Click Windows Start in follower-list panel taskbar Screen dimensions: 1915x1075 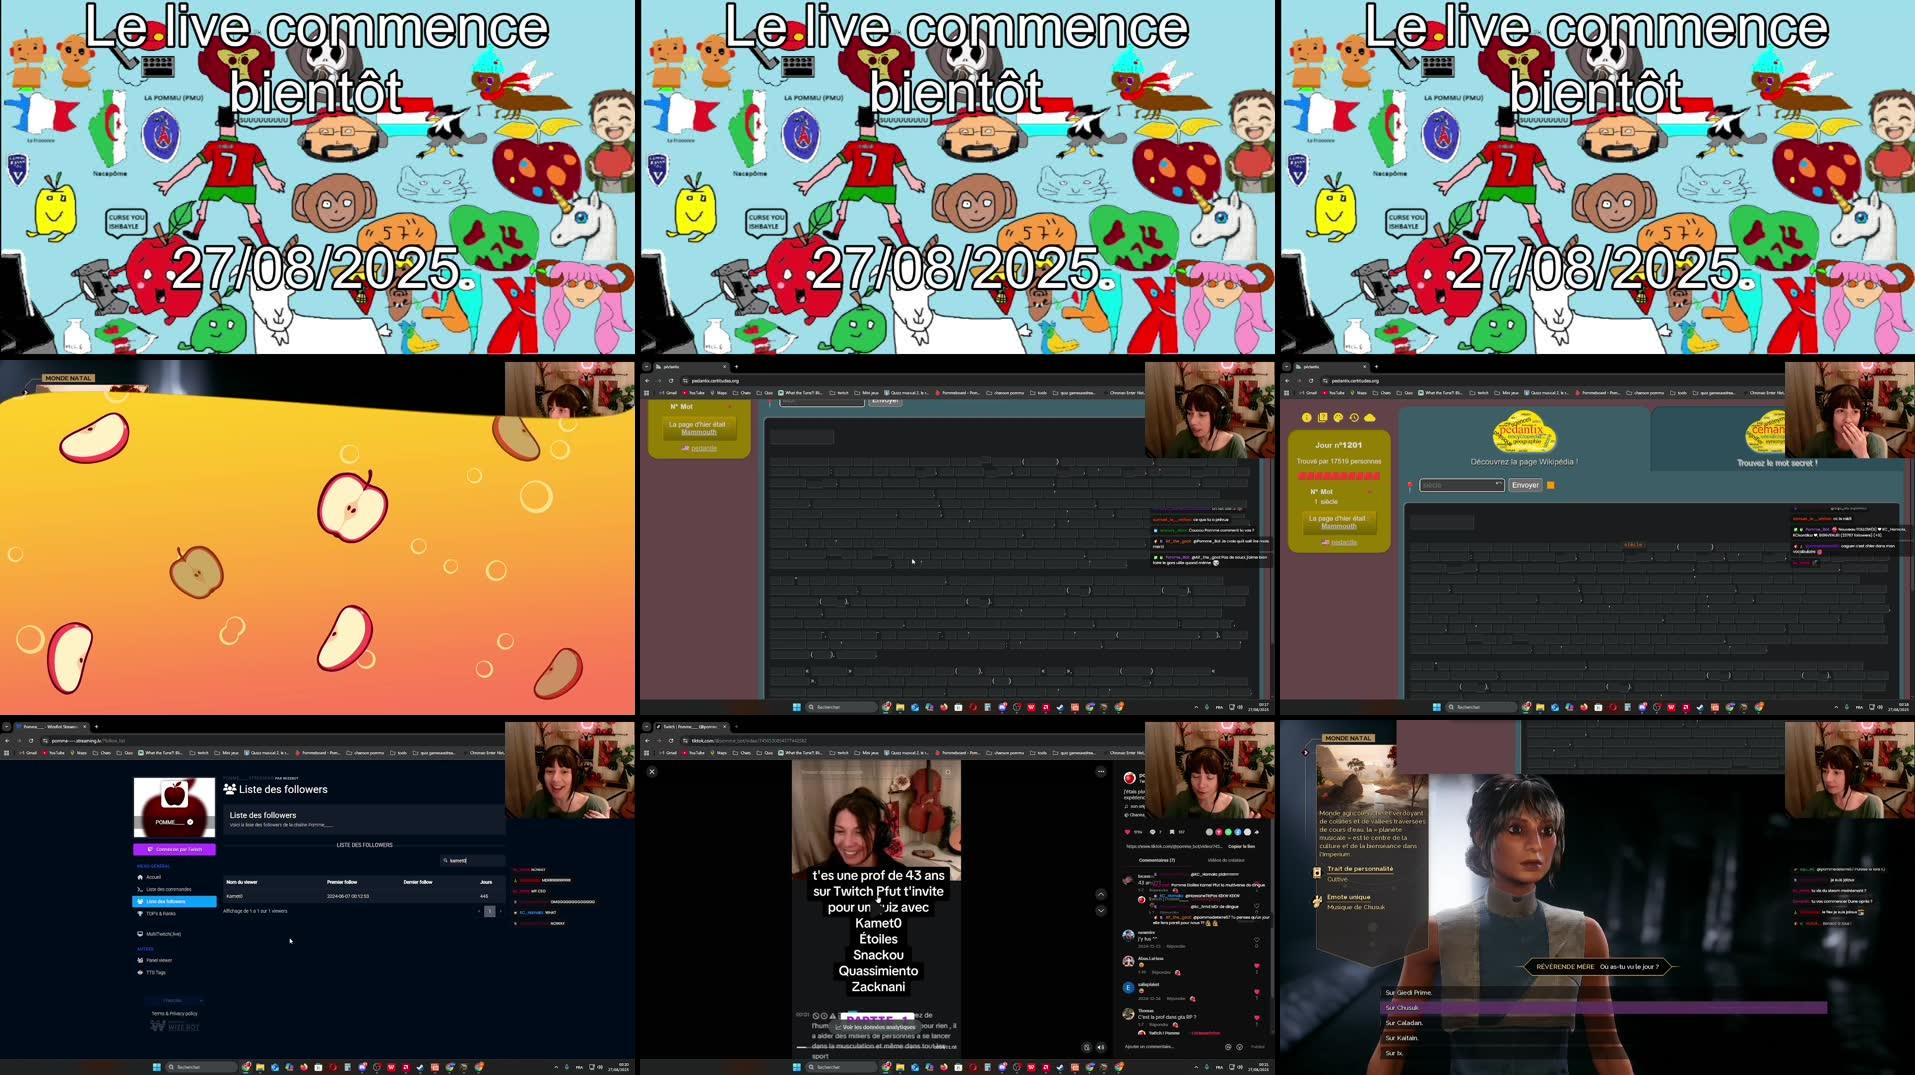(x=156, y=1067)
